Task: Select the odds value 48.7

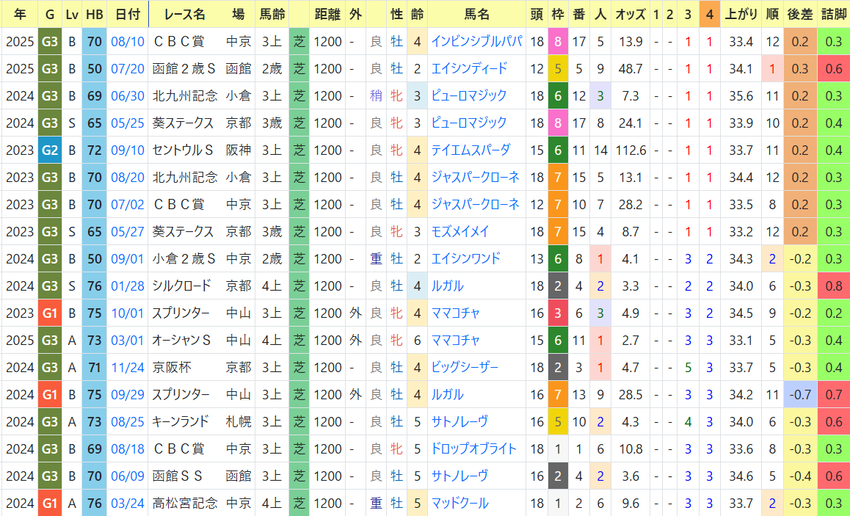Action: pyautogui.click(x=630, y=69)
